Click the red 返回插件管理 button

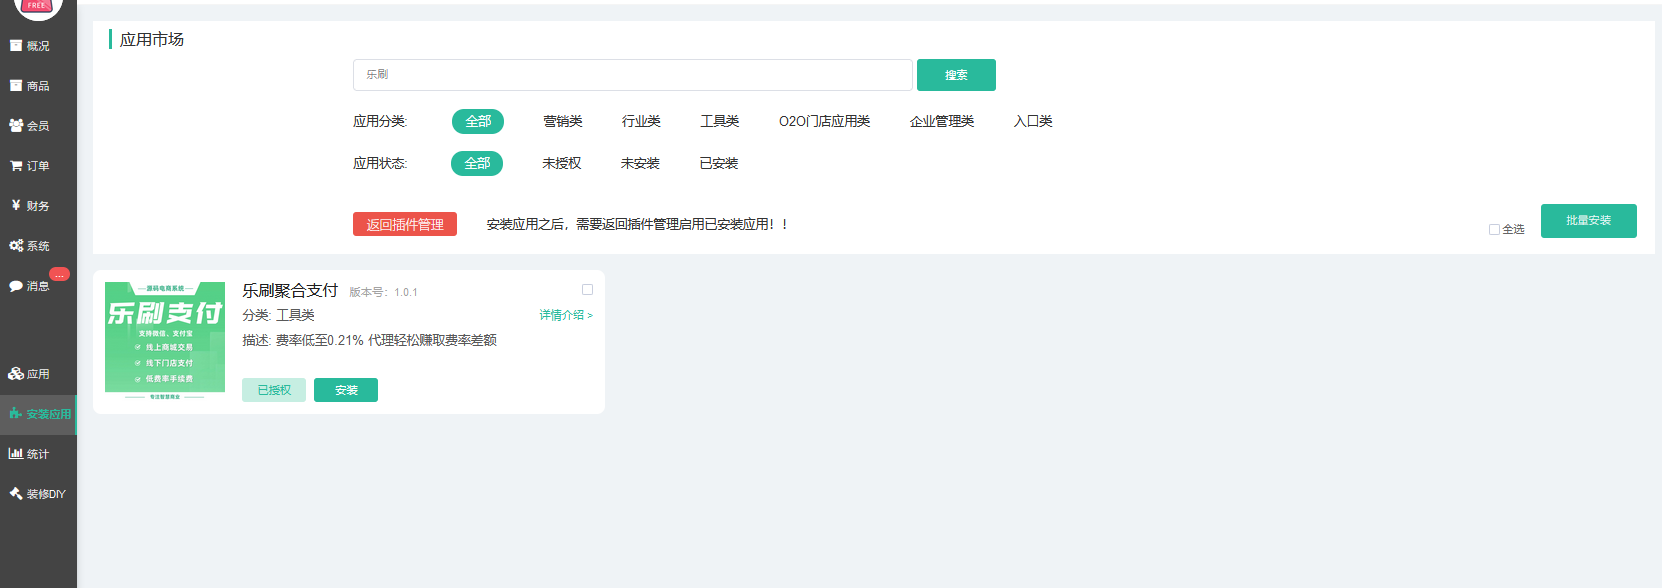coord(405,224)
